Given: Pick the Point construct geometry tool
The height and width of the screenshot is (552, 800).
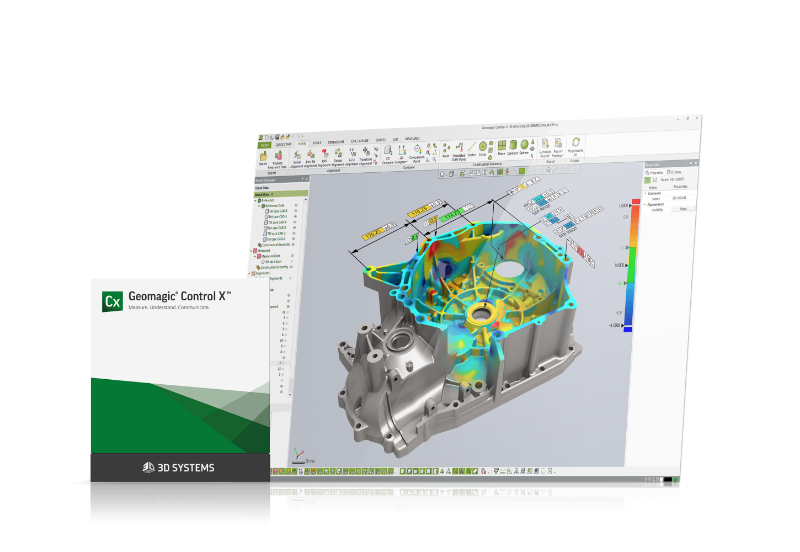Looking at the screenshot, I should pyautogui.click(x=446, y=150).
